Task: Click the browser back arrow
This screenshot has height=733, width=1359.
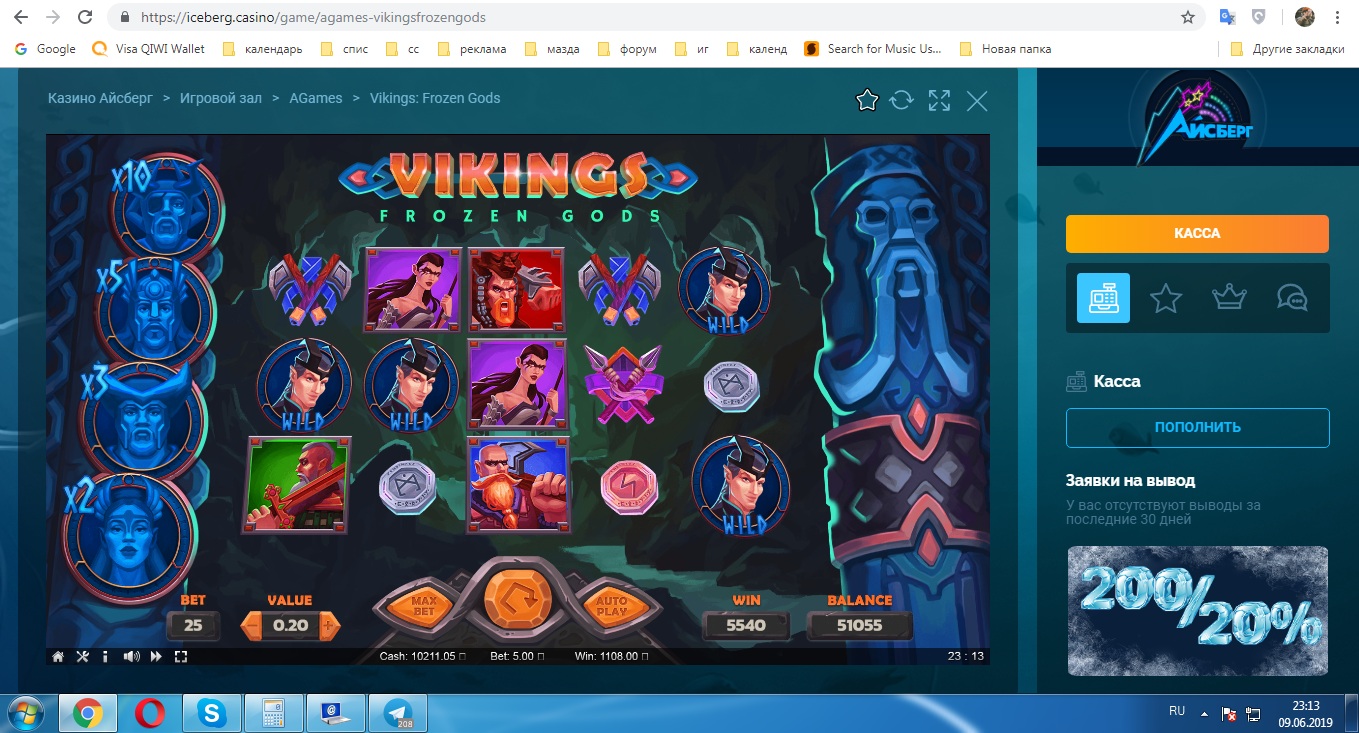Action: [21, 17]
